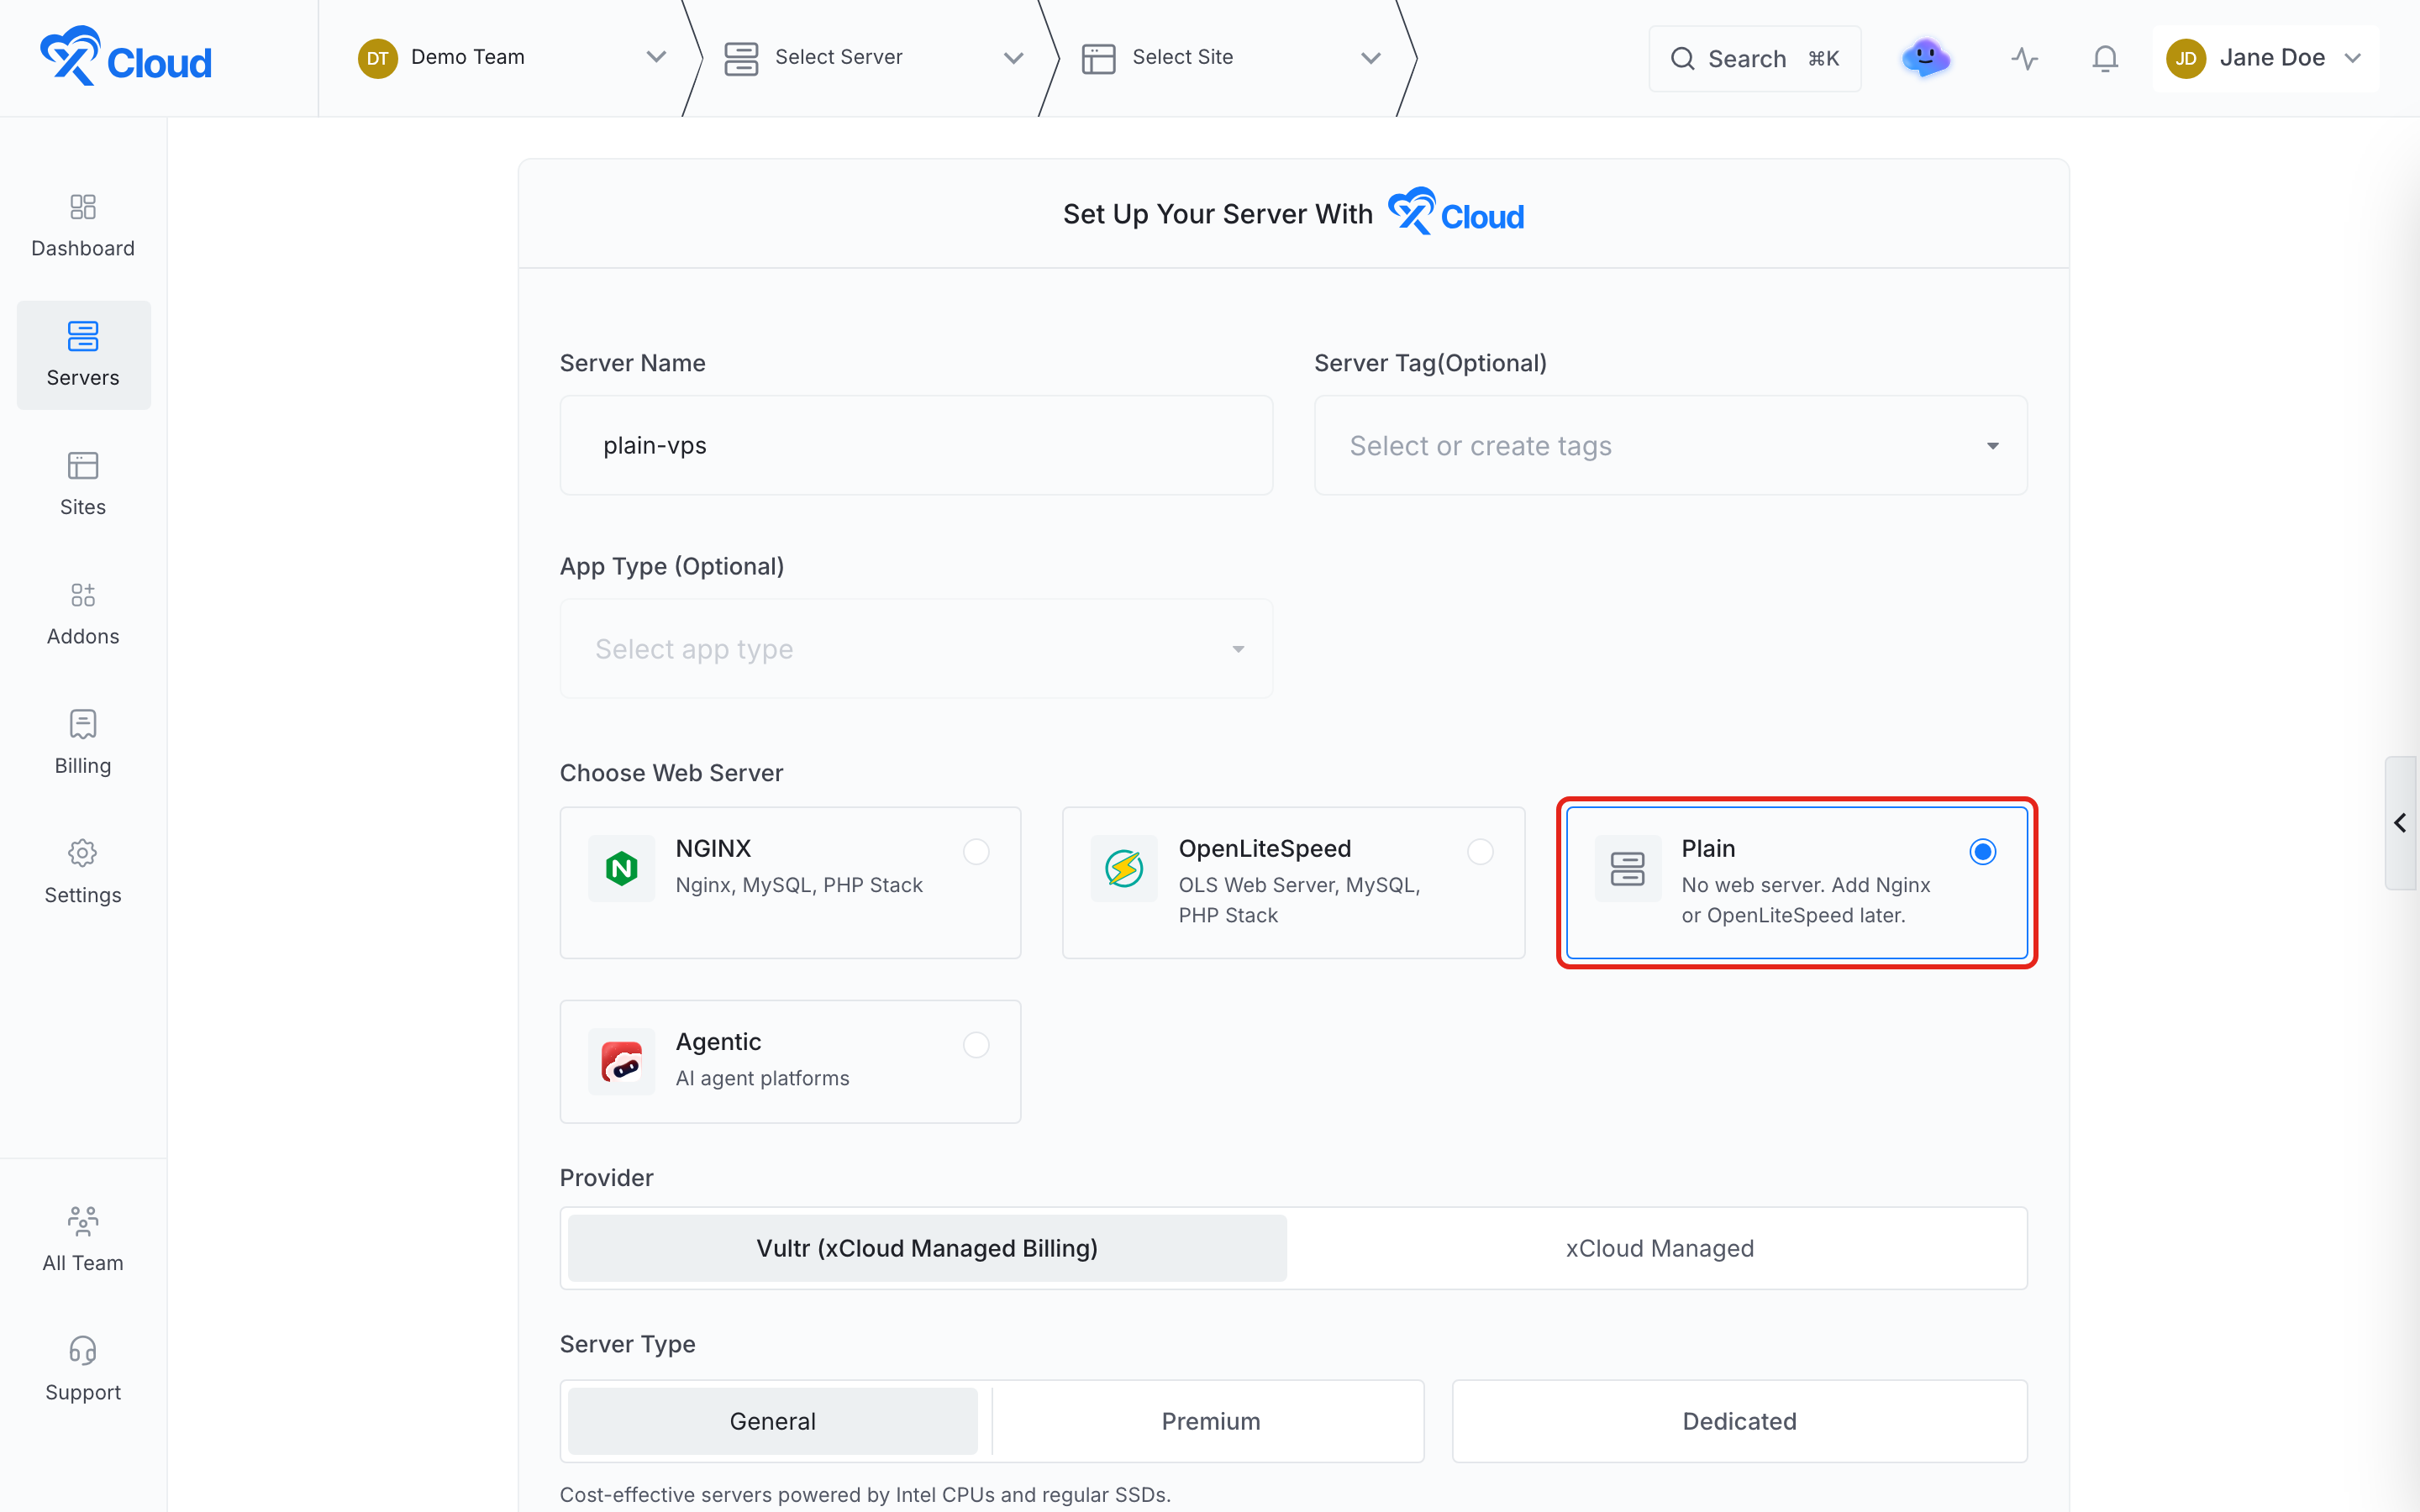This screenshot has width=2420, height=1512.
Task: Click the Agentic platform icon
Action: 621,1061
